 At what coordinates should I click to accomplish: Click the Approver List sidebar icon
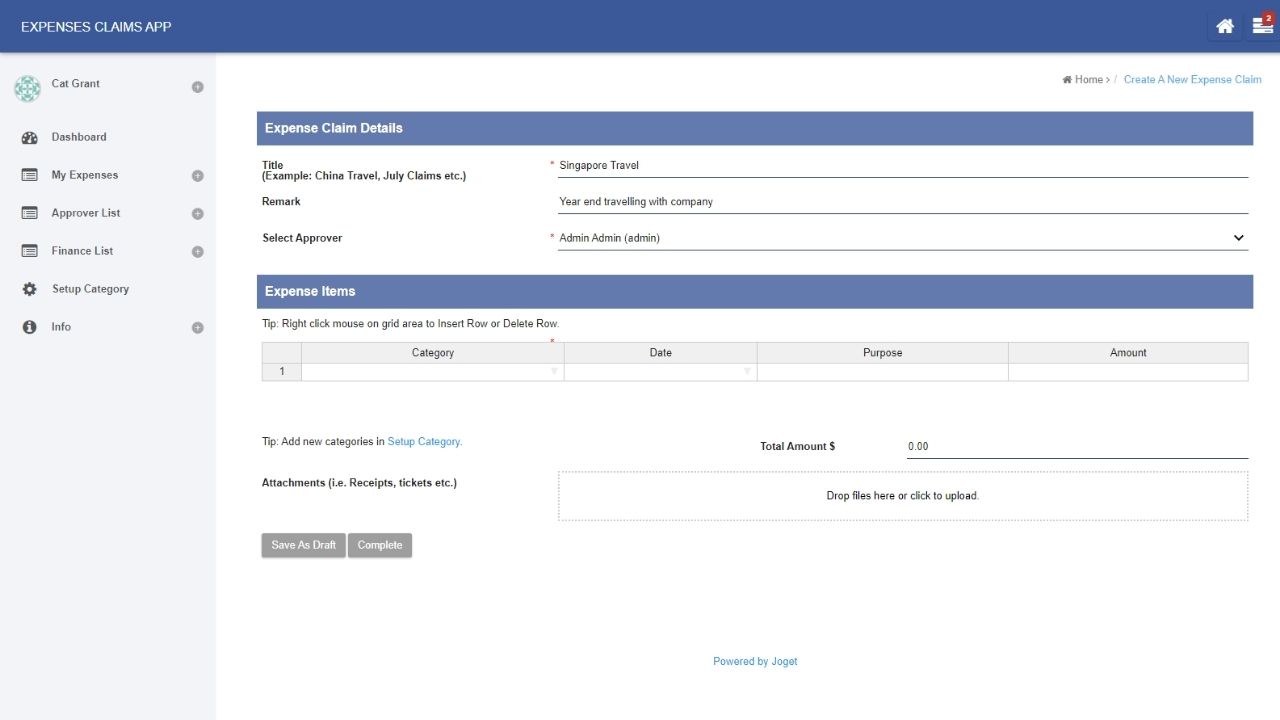click(x=29, y=213)
